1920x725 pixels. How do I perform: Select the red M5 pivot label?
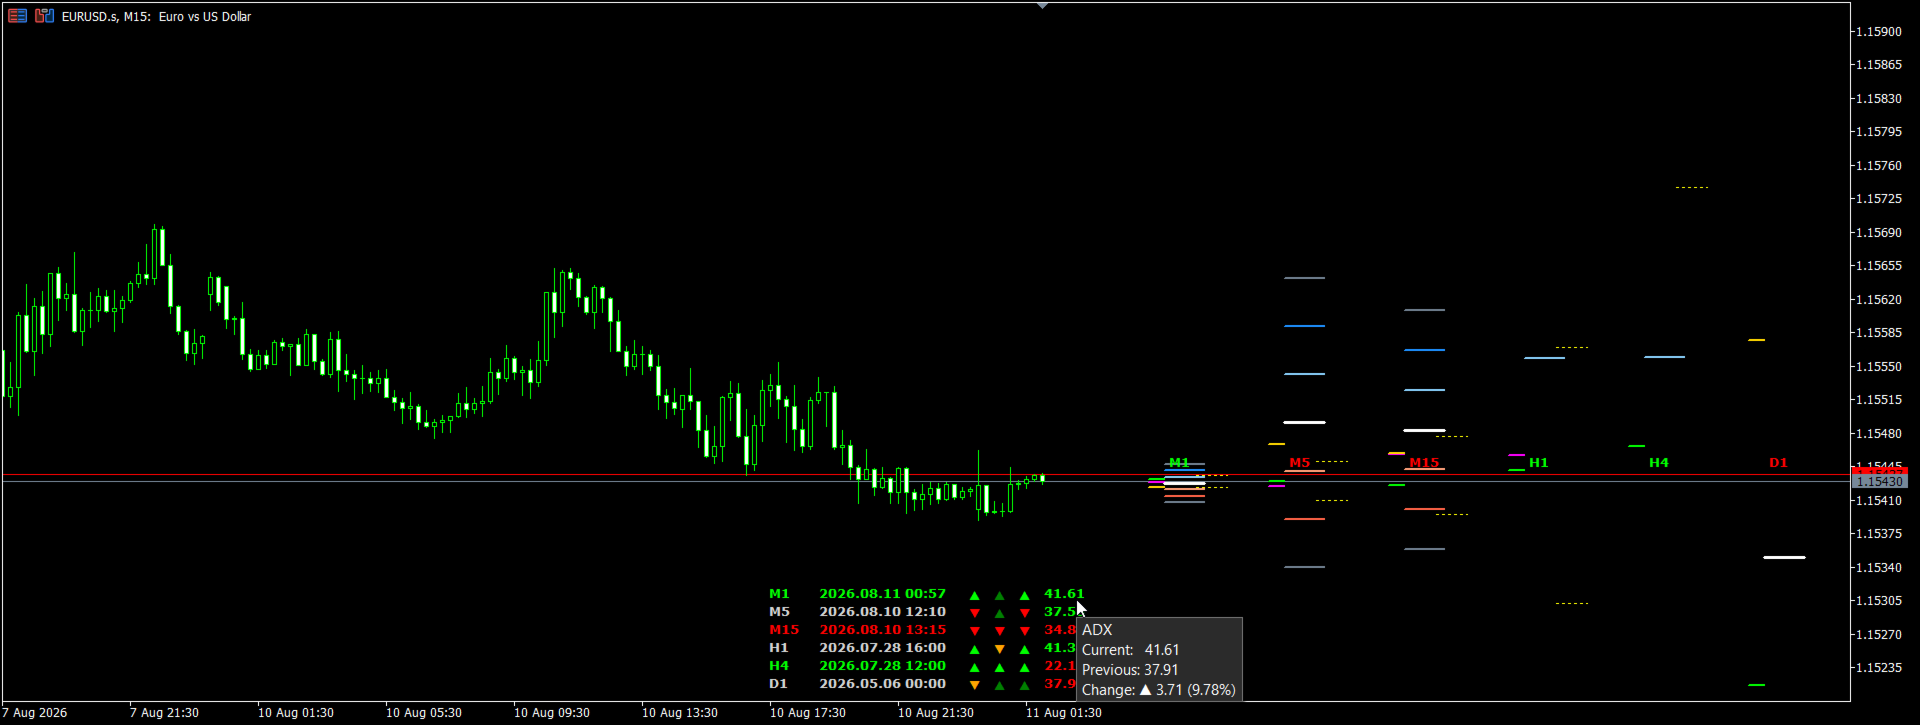1299,463
